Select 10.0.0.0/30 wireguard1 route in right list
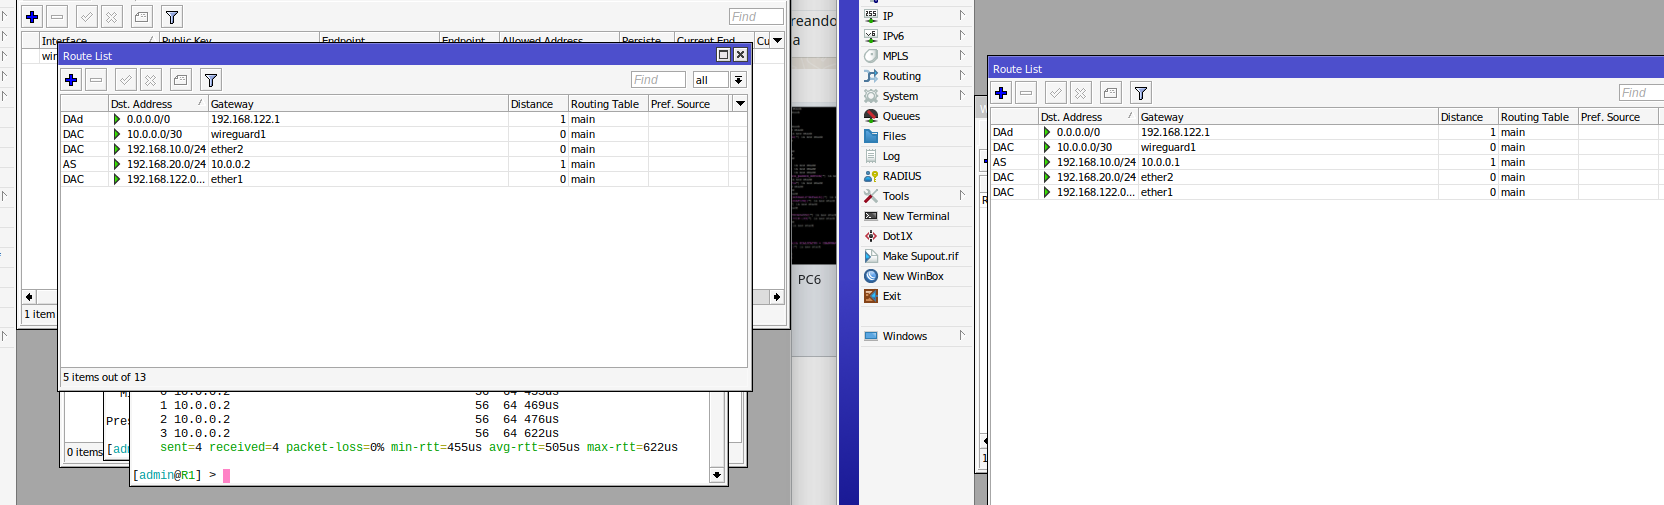The image size is (1664, 505). [x=1327, y=147]
